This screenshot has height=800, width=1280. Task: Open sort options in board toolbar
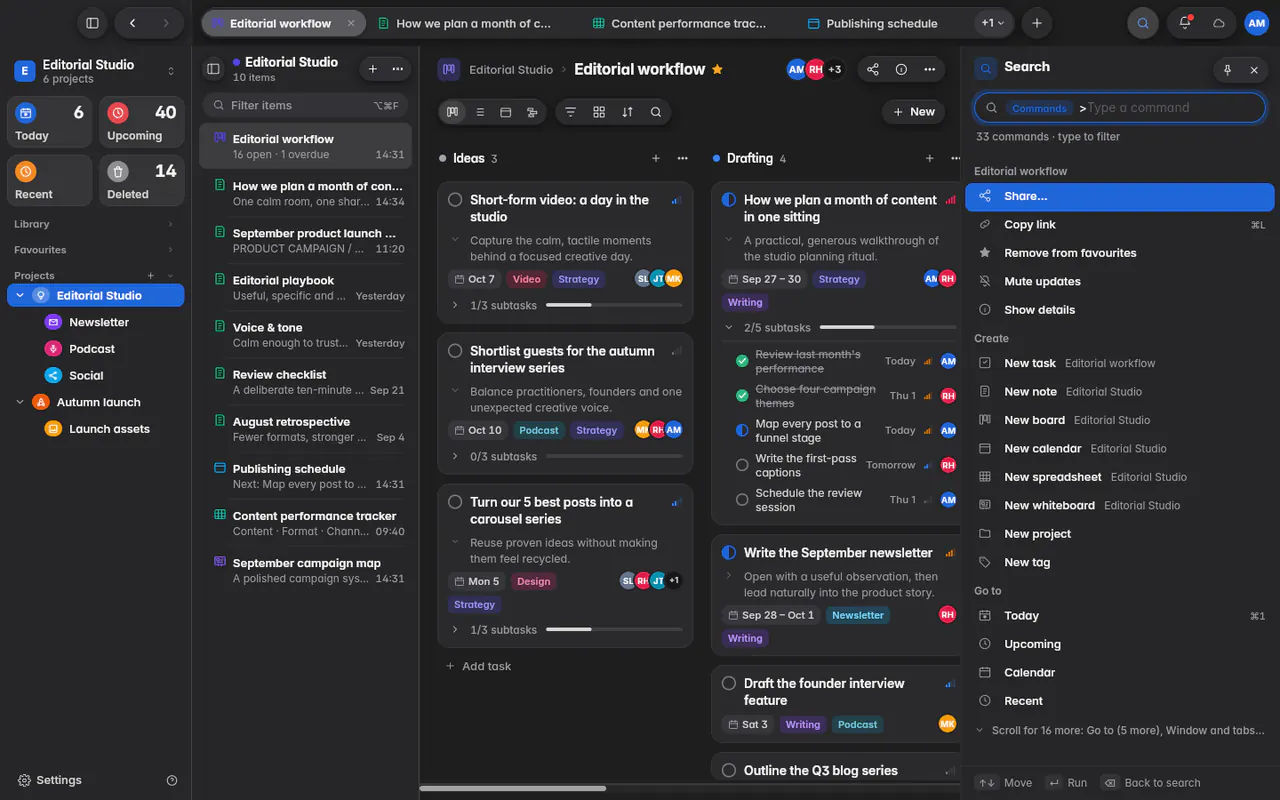pos(627,112)
